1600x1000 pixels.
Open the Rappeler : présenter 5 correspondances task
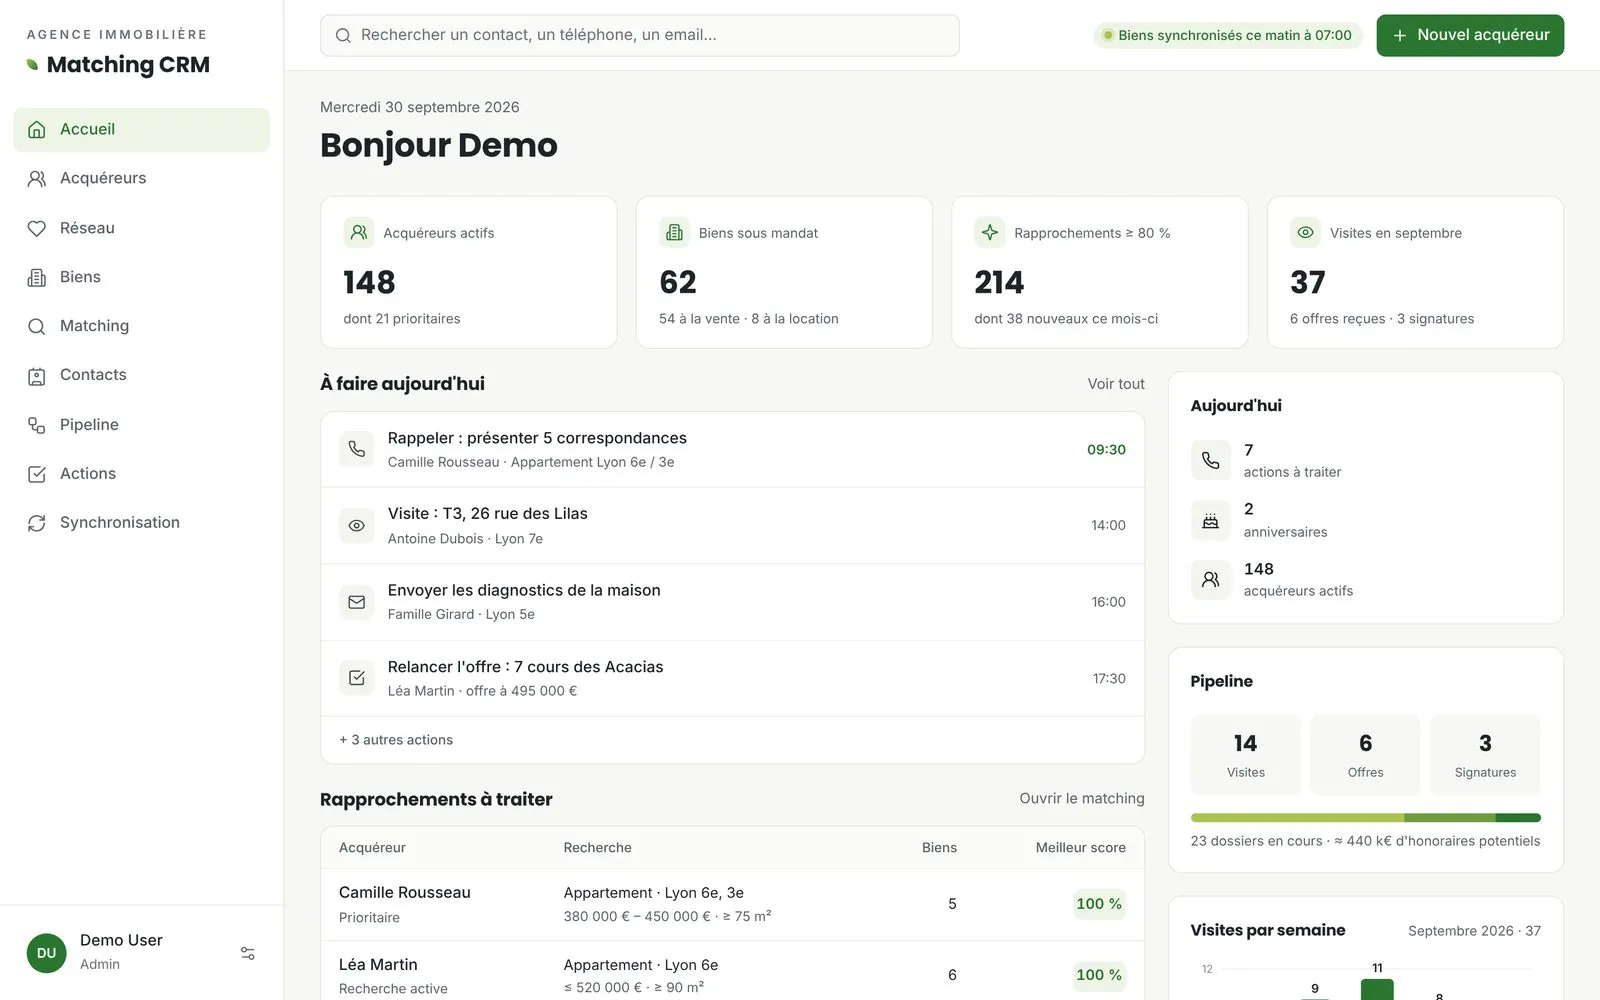click(x=732, y=449)
